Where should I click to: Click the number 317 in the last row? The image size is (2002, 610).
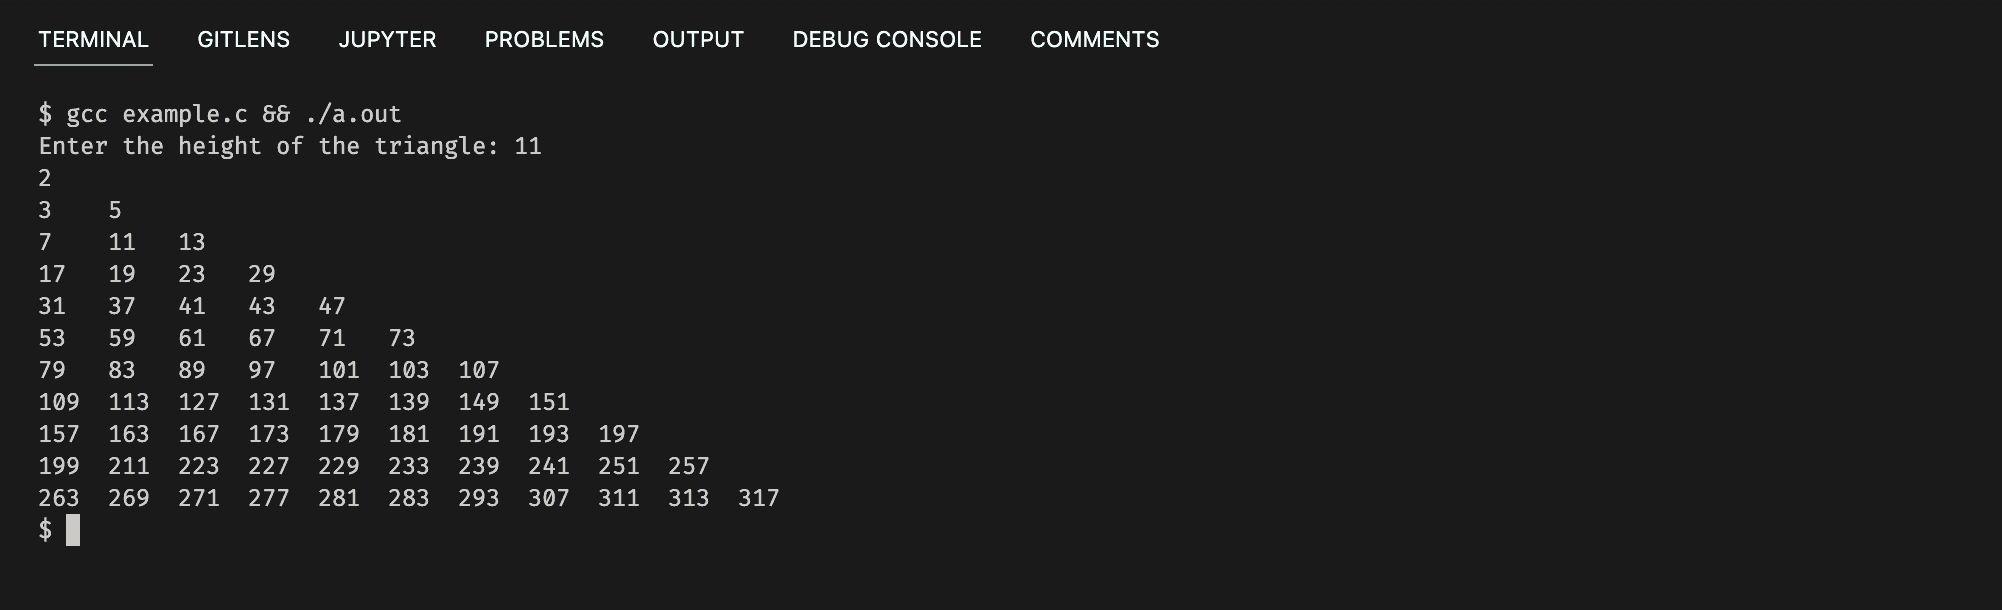[759, 498]
